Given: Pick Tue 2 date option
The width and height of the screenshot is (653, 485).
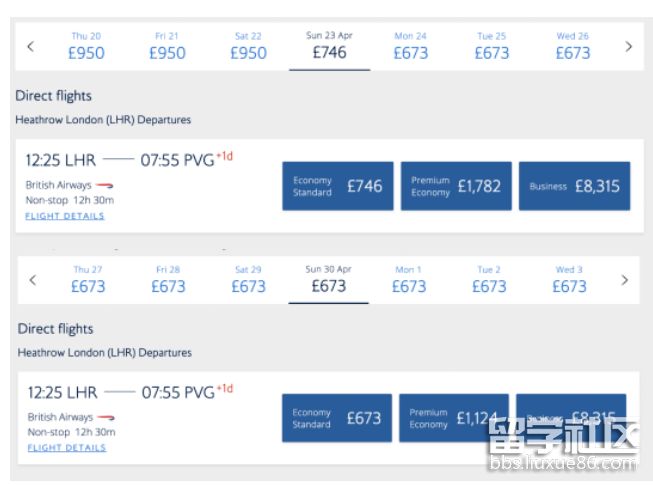Looking at the screenshot, I should 488,280.
